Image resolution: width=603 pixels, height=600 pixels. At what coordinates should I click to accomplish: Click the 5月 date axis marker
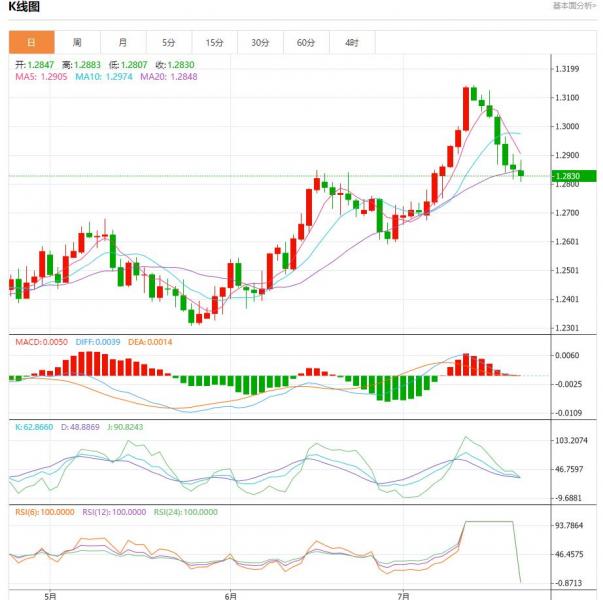point(50,596)
